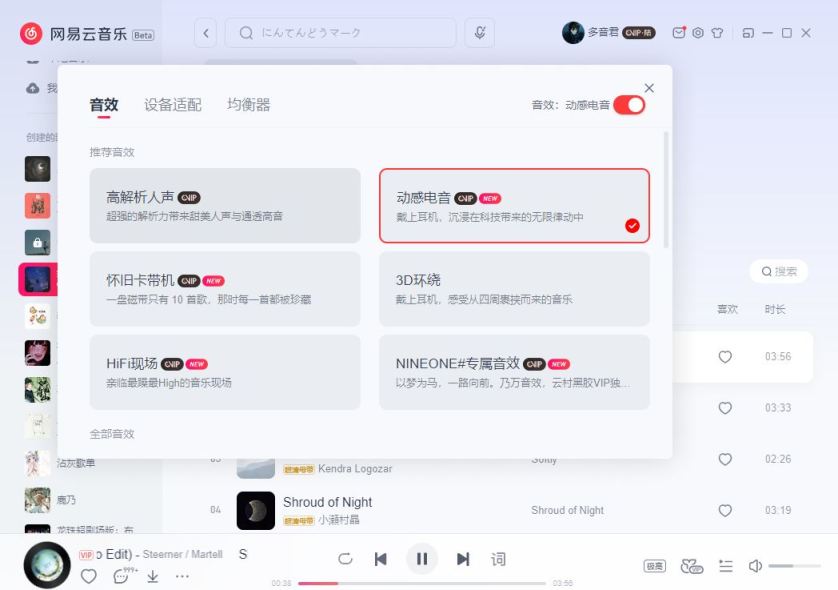The image size is (838, 590).
Task: Select the 音效 tab
Action: 104,105
